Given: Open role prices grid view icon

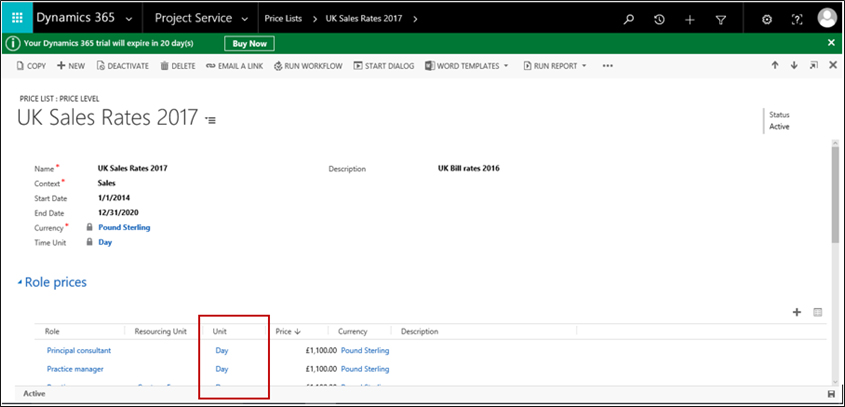Looking at the screenshot, I should point(818,312).
